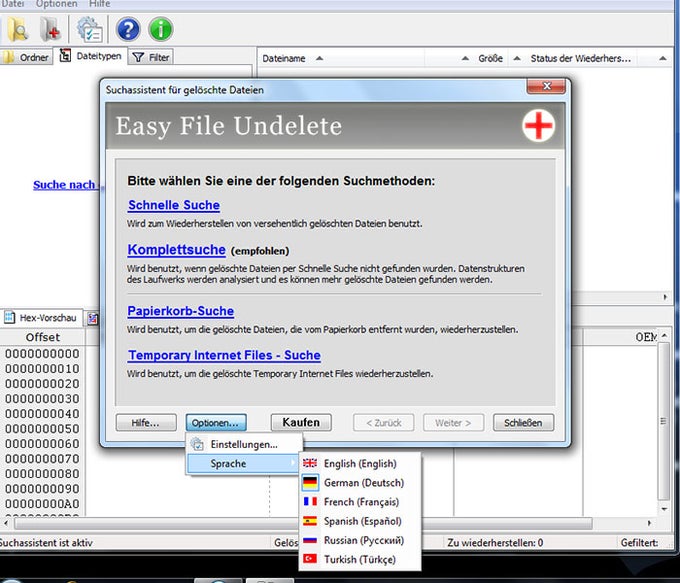Click the icon tab next to Hex-Vorschau

pos(93,318)
